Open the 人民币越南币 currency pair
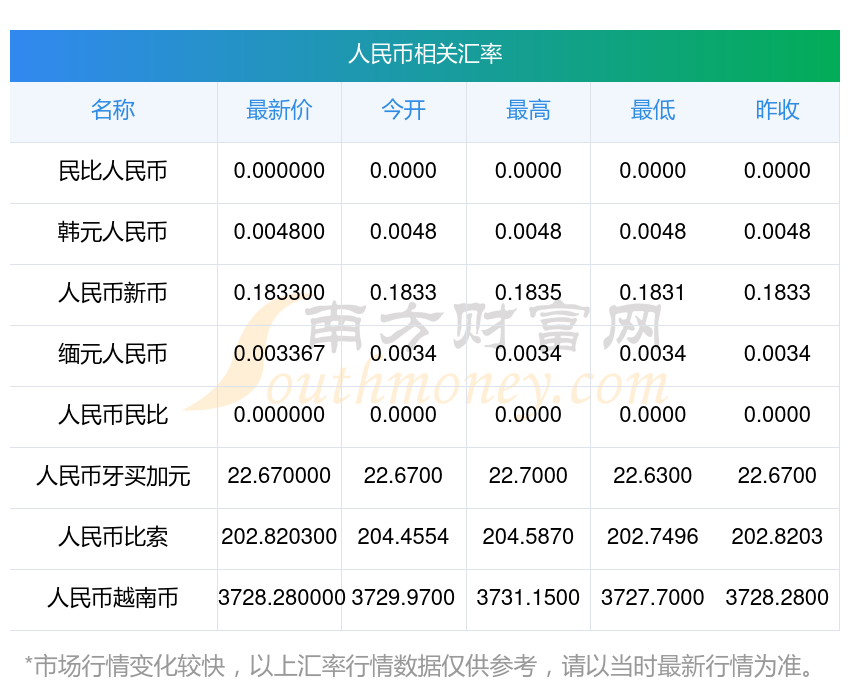Screen dimensions: 850x697 point(113,599)
